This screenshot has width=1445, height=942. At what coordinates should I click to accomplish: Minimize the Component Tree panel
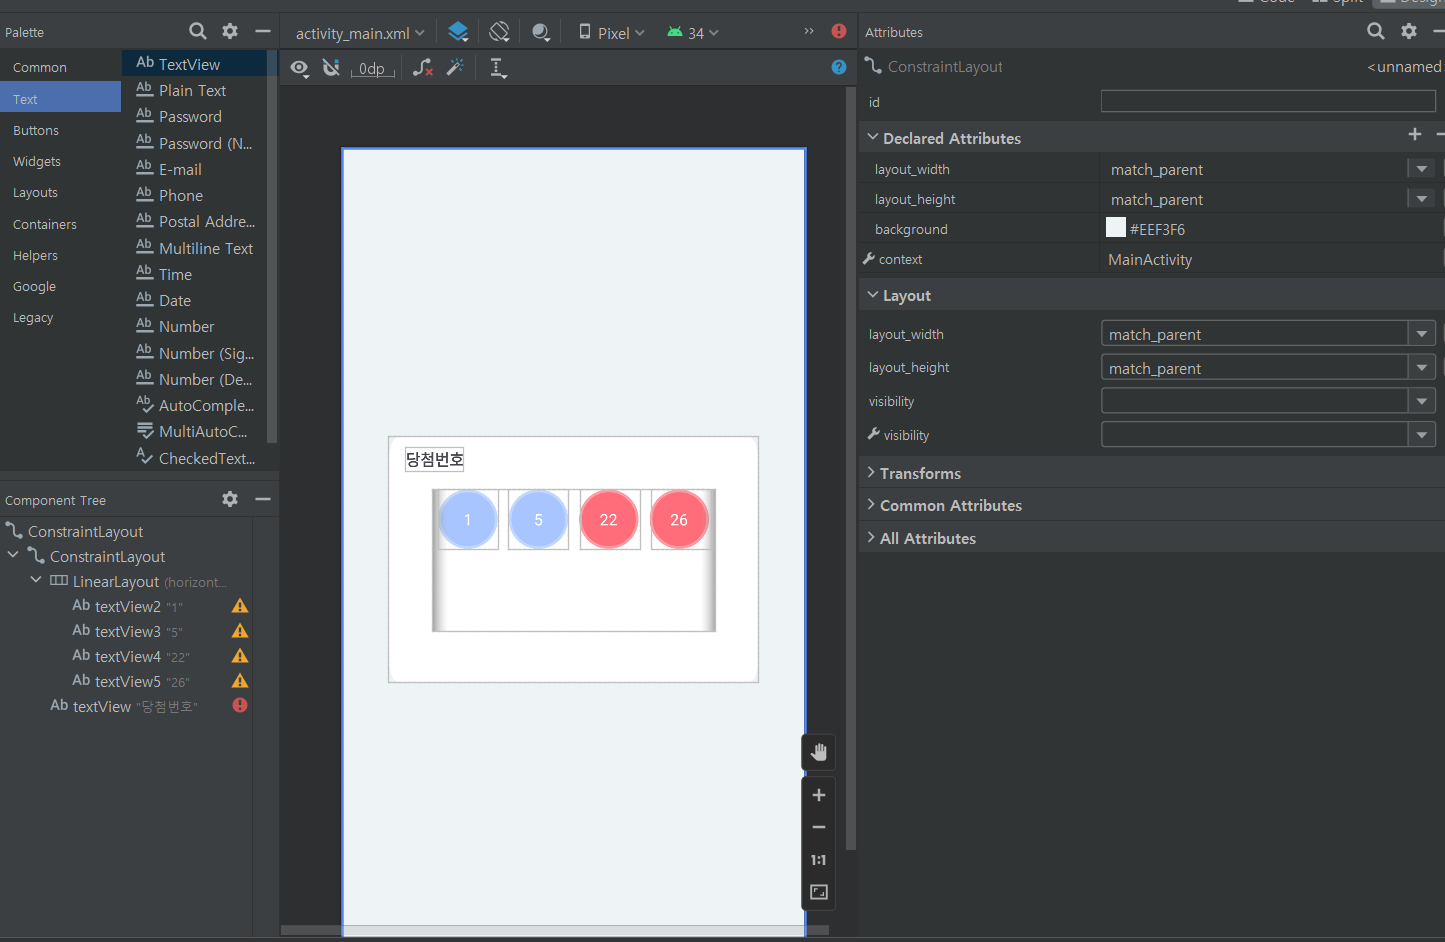(262, 499)
